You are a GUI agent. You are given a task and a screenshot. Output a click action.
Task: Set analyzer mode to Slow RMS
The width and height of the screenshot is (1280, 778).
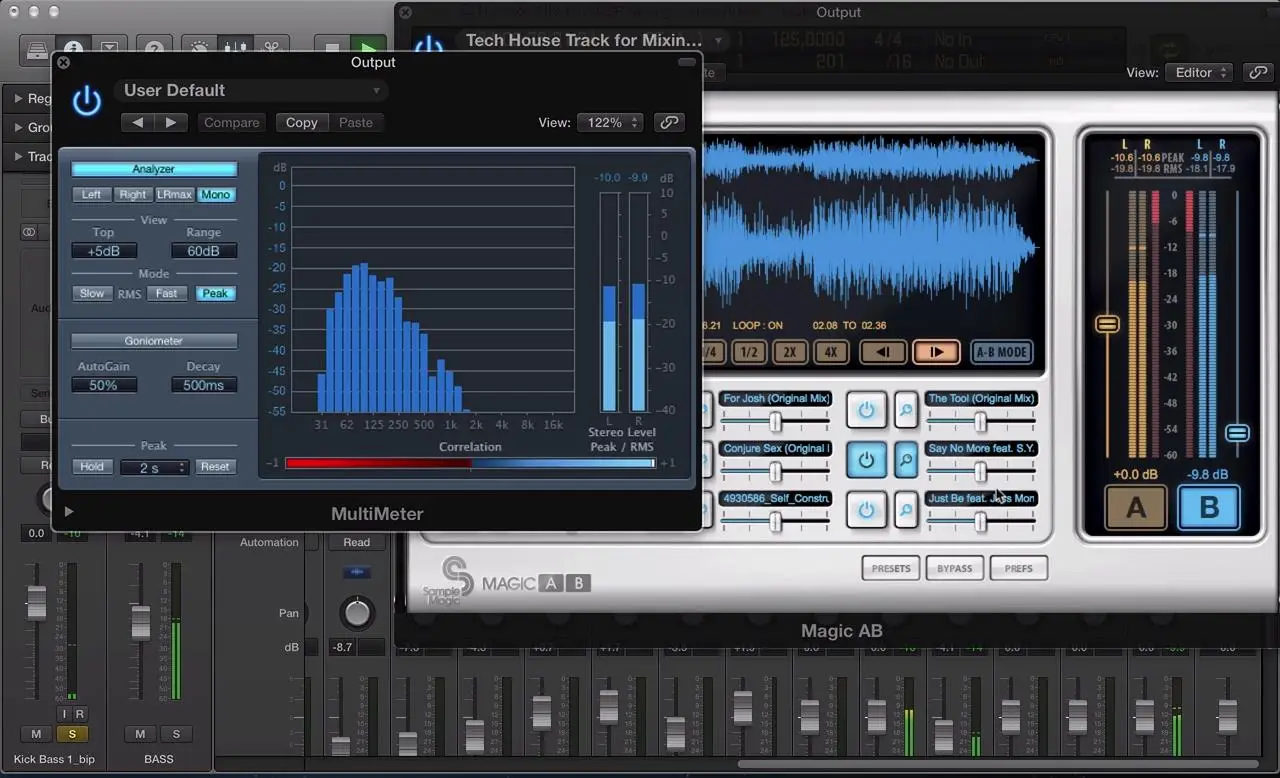pyautogui.click(x=91, y=293)
